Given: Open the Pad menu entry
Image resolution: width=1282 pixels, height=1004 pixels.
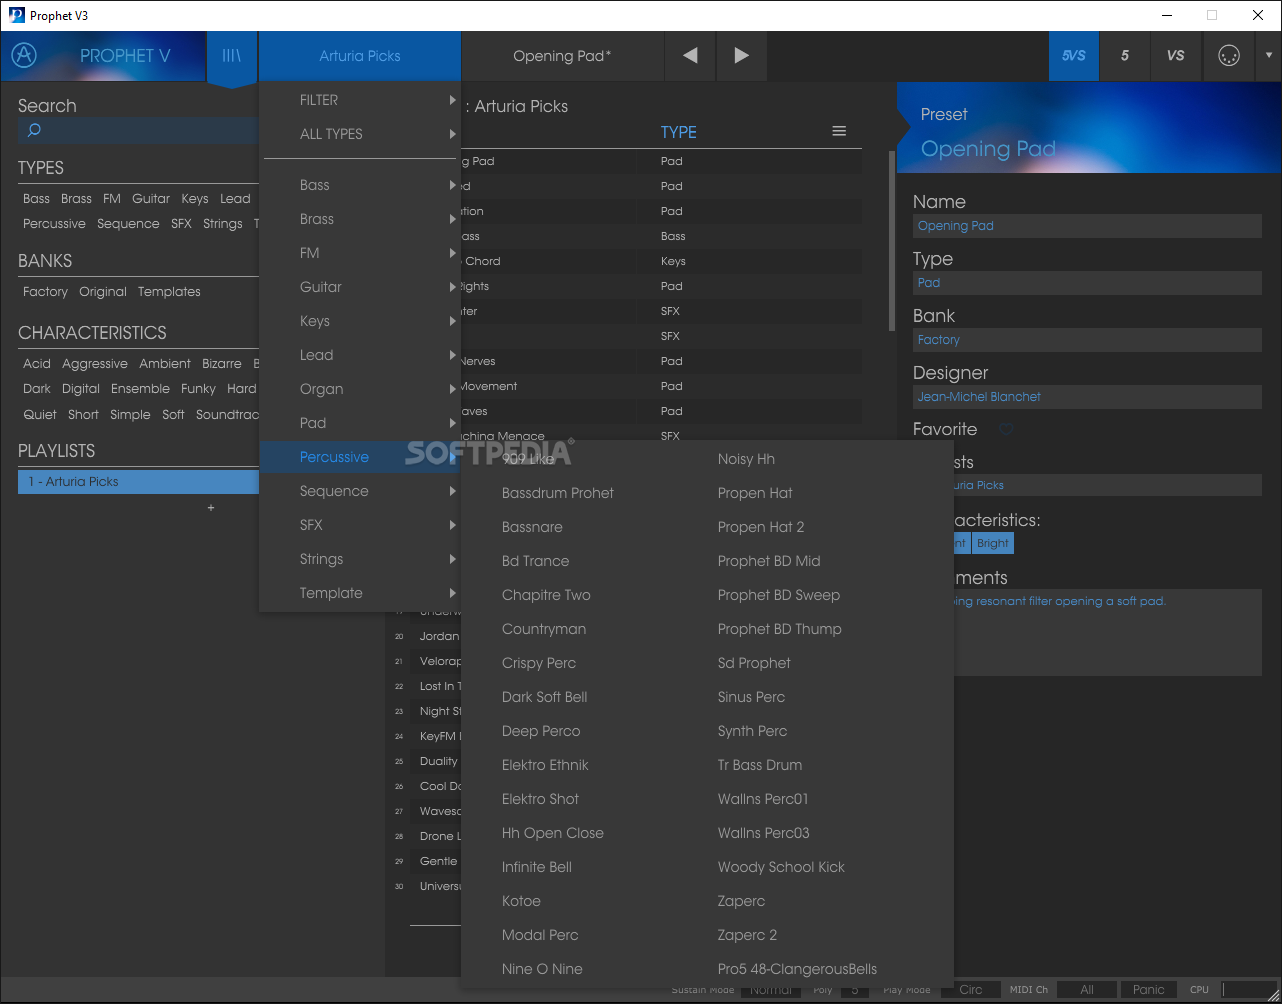Looking at the screenshot, I should click(x=360, y=423).
